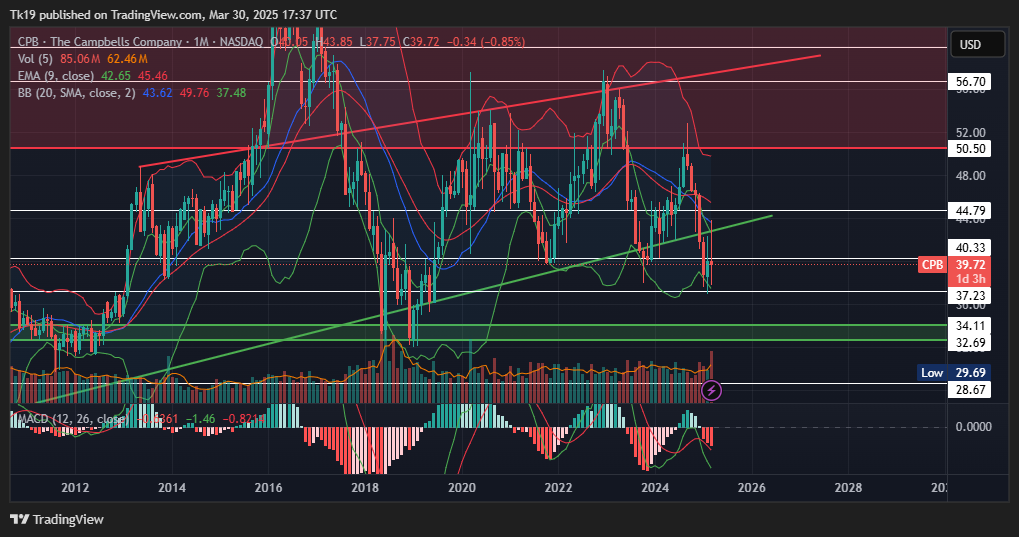Select the Vol (5) indicator legend
Image resolution: width=1019 pixels, height=537 pixels.
35,59
